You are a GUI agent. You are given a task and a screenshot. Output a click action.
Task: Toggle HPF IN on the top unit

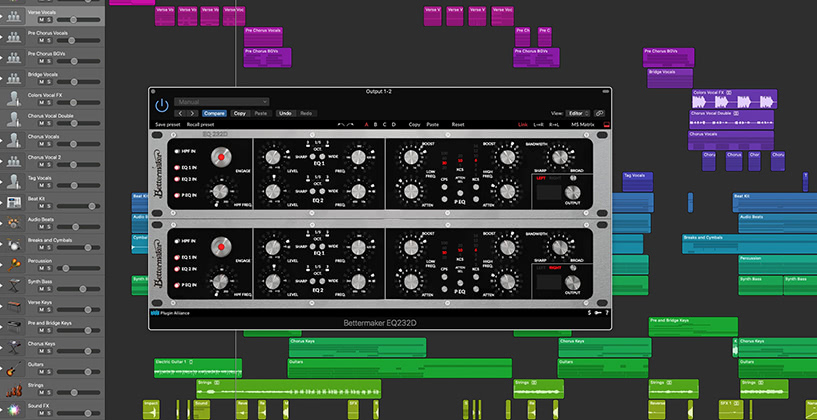[x=178, y=152]
